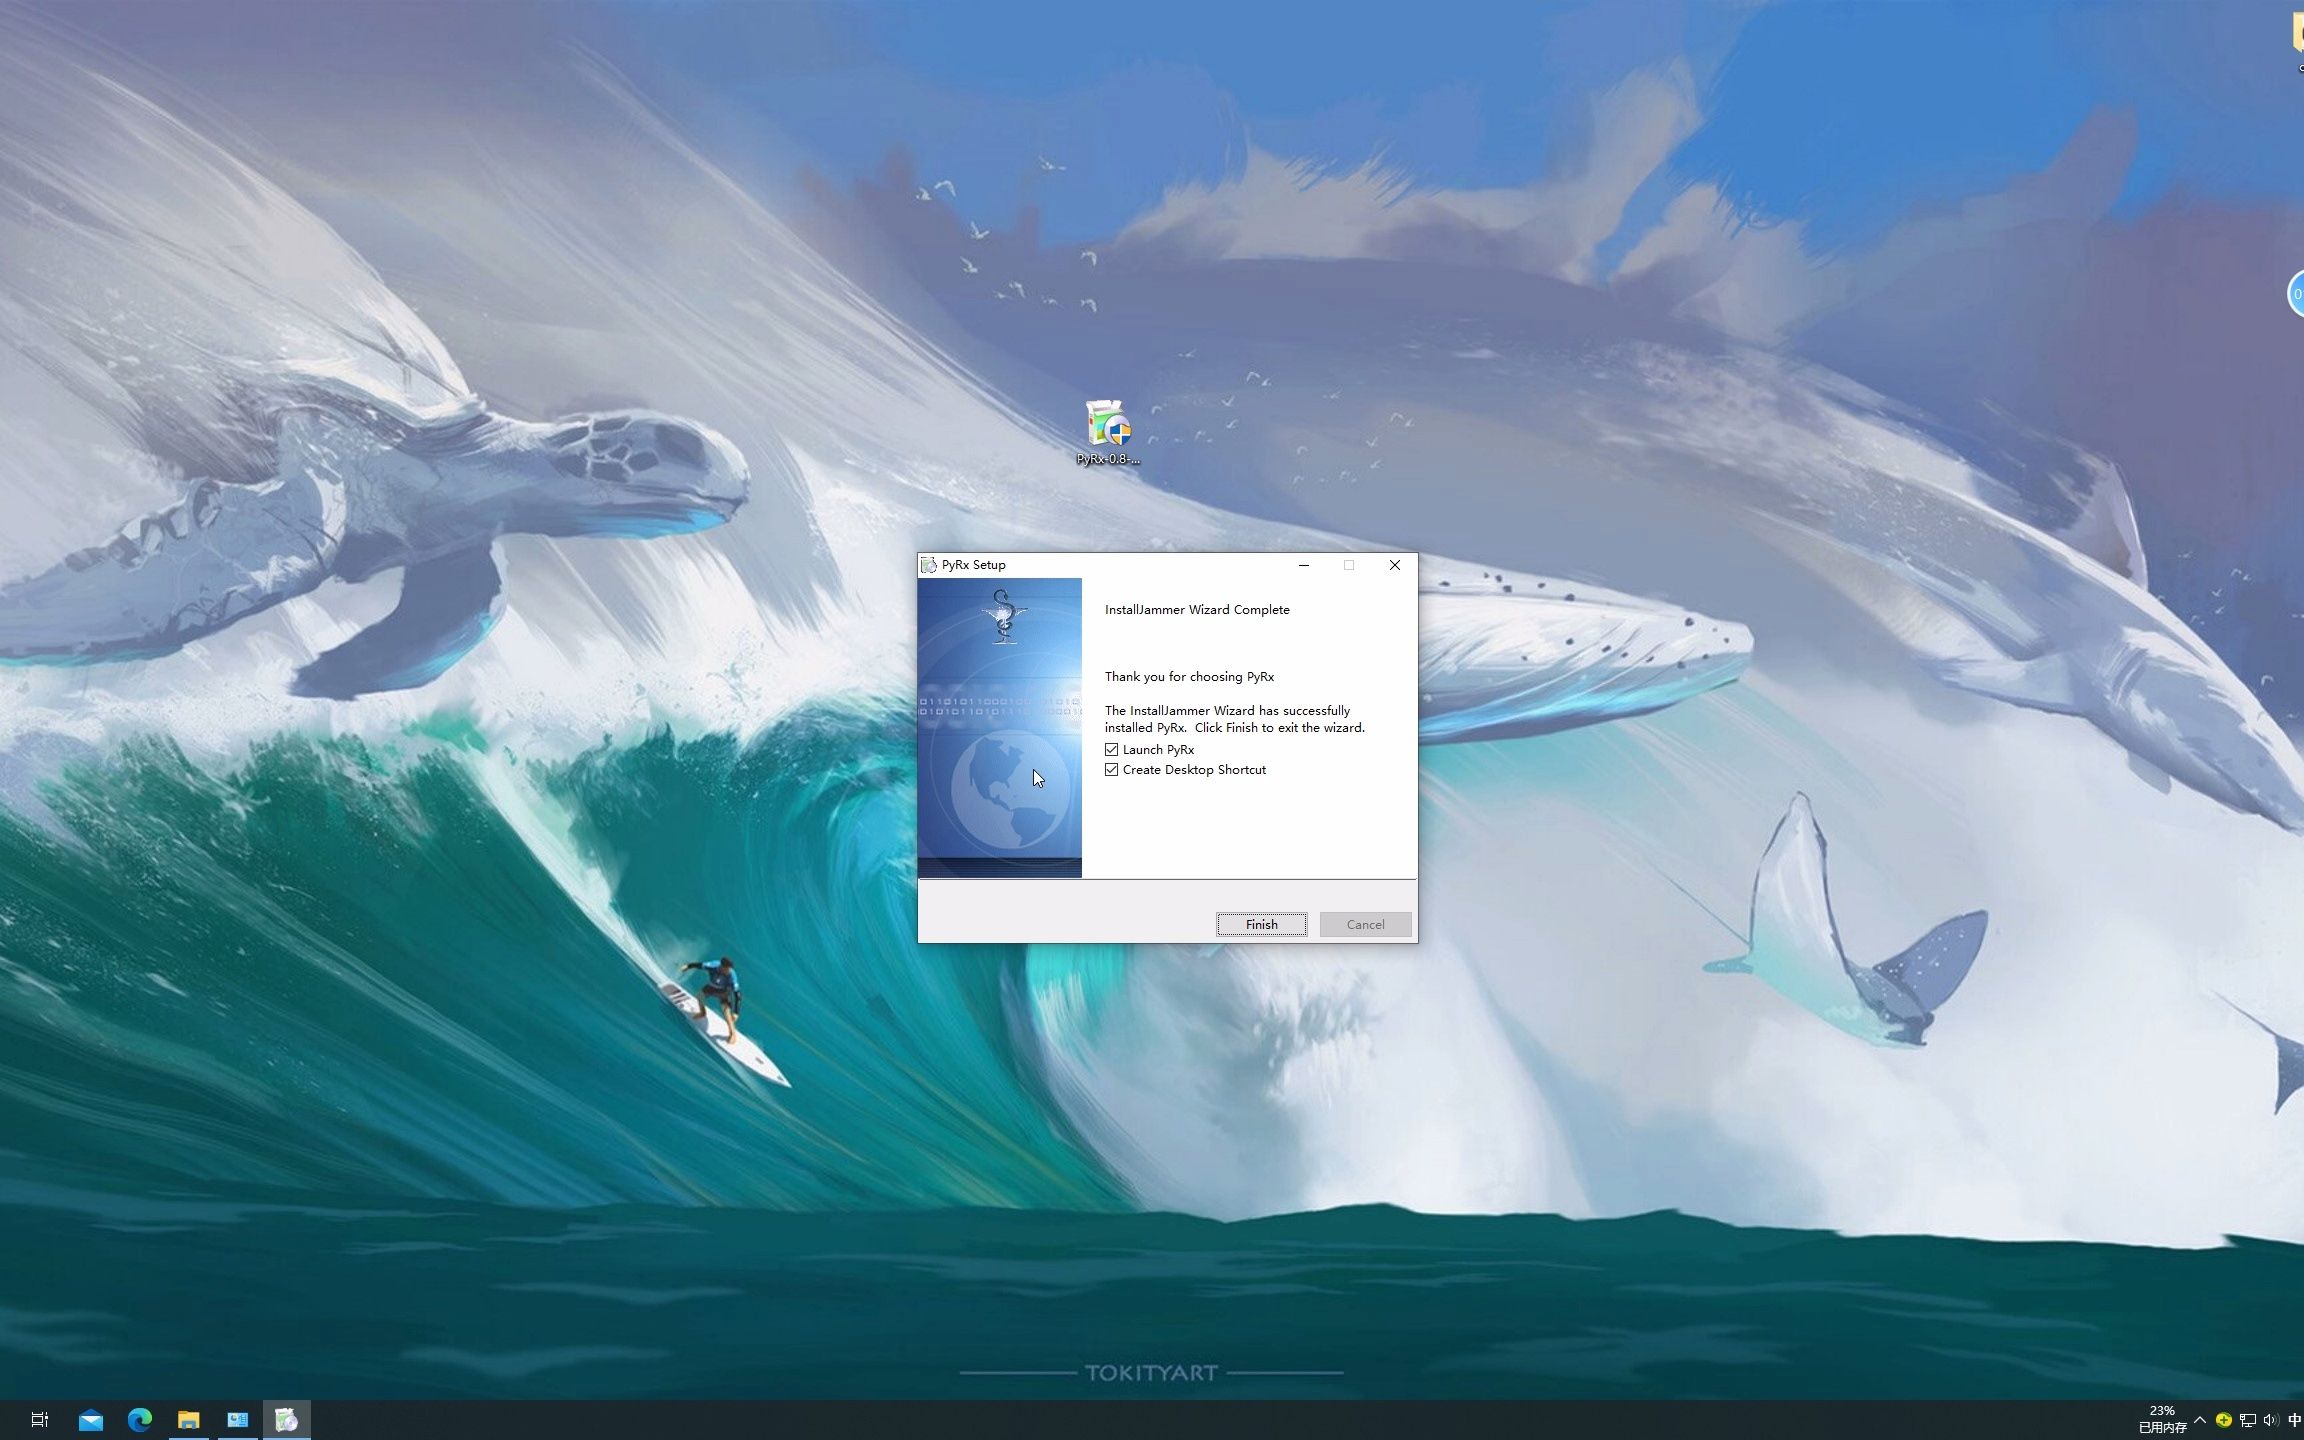Image resolution: width=2304 pixels, height=1440 pixels.
Task: Close the PyRx Setup dialog window
Action: (x=1394, y=565)
